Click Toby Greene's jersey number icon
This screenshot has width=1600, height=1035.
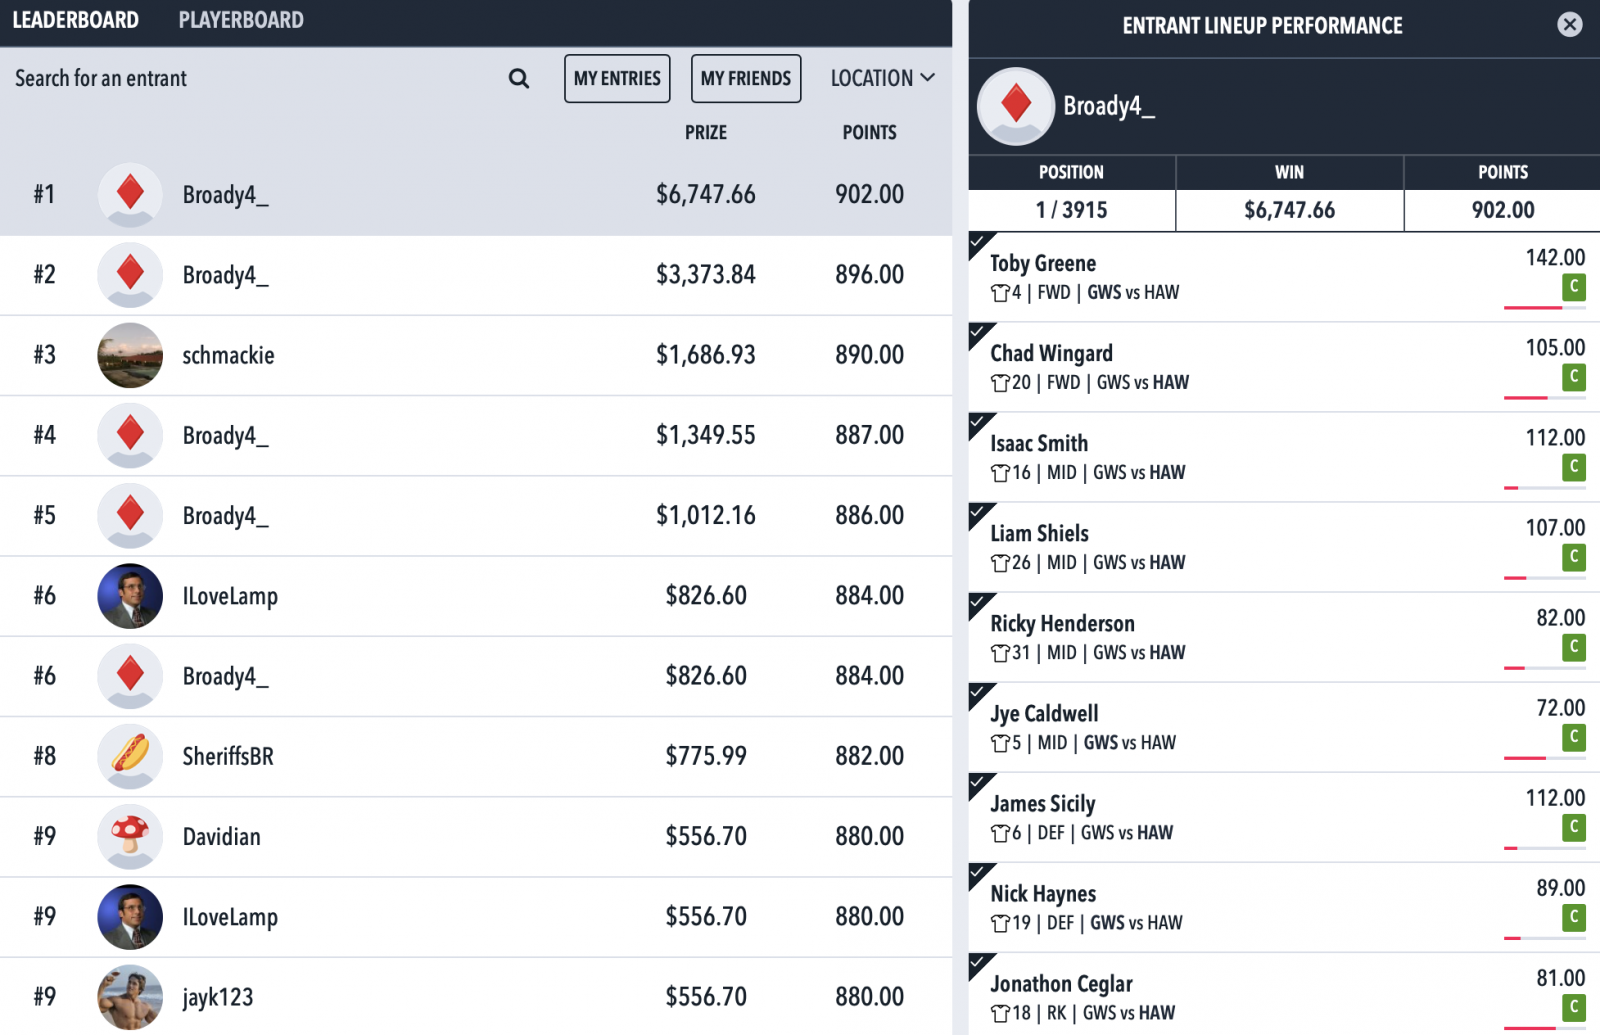click(x=1000, y=293)
